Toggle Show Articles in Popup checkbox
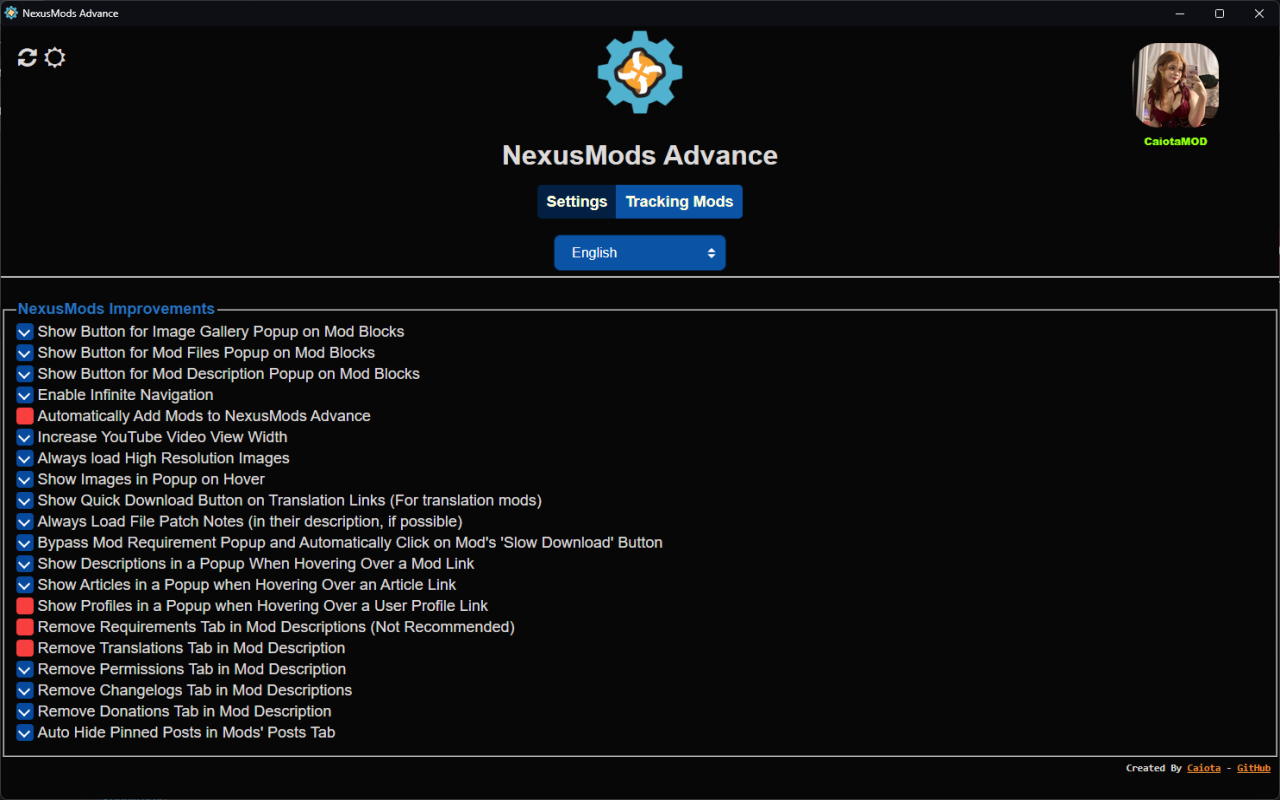The height and width of the screenshot is (800, 1280). click(x=25, y=585)
